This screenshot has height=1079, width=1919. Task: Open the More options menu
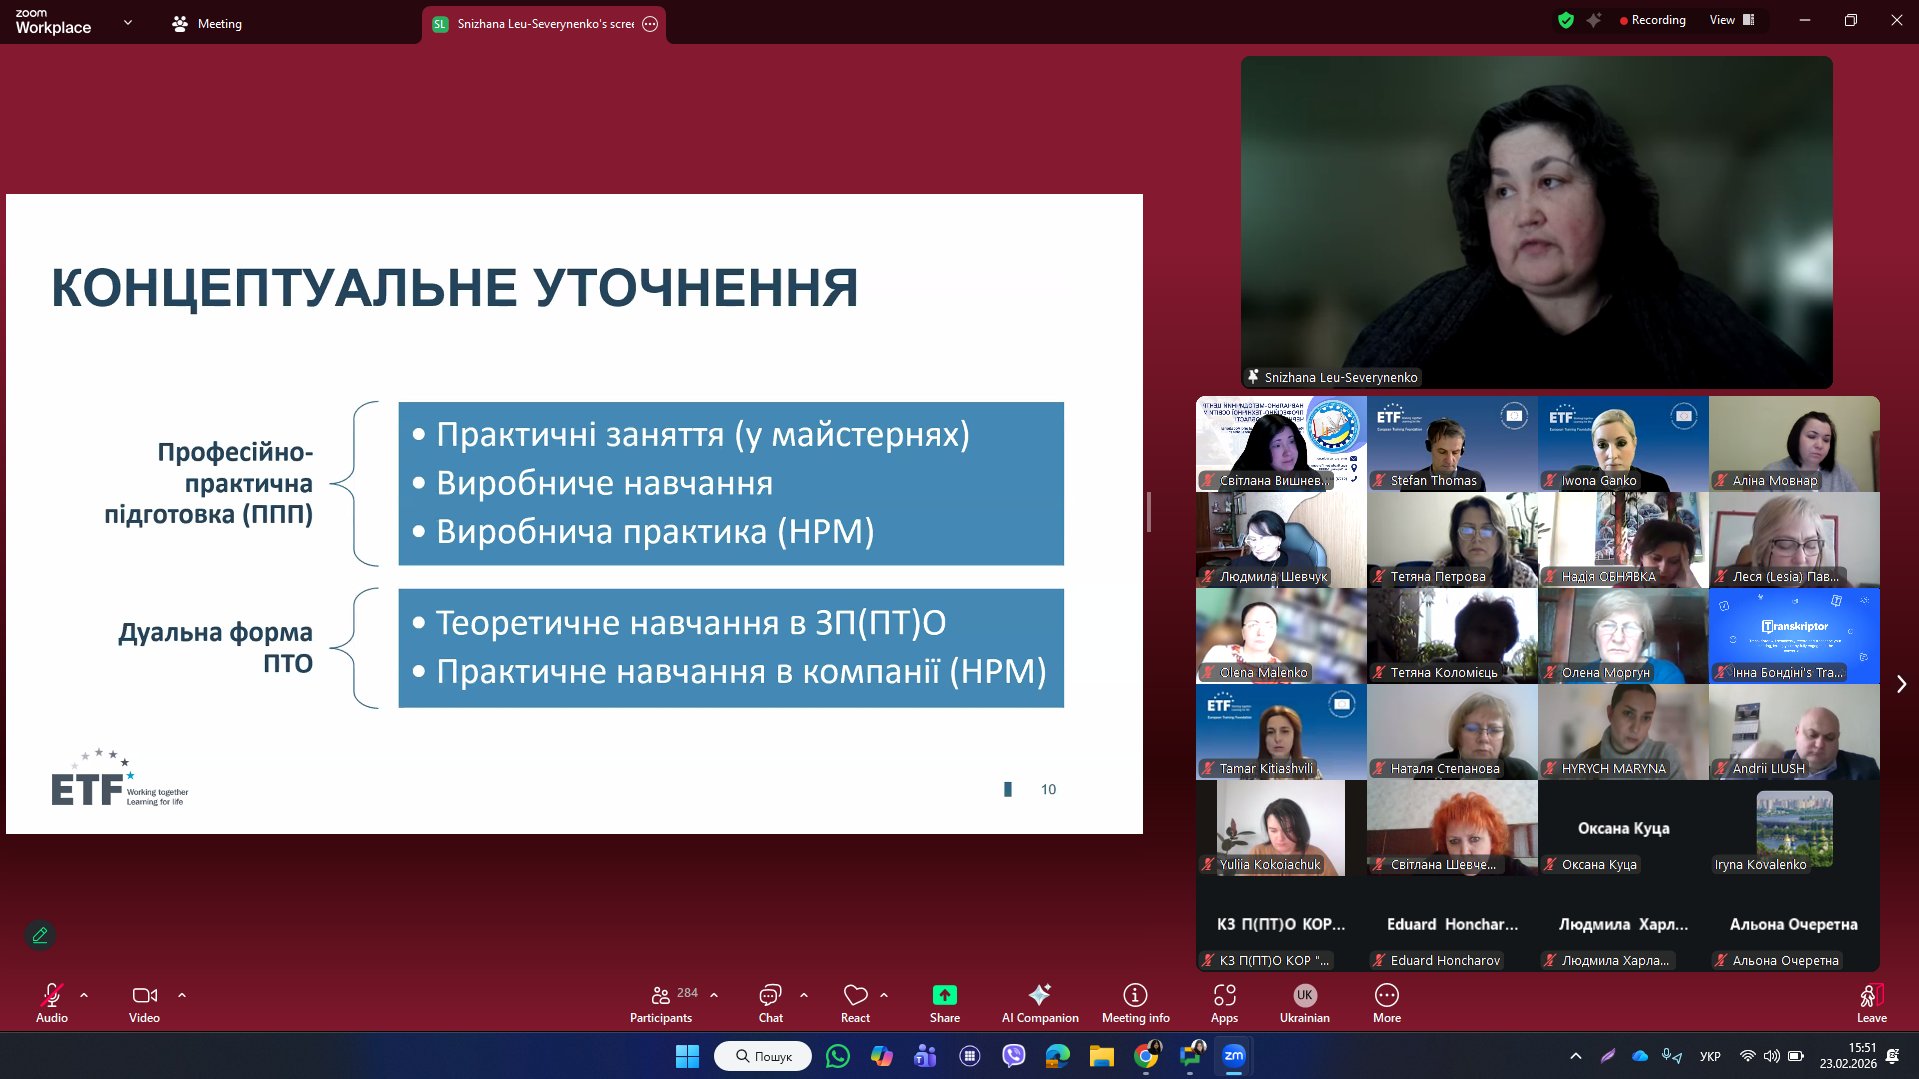pyautogui.click(x=1386, y=1002)
